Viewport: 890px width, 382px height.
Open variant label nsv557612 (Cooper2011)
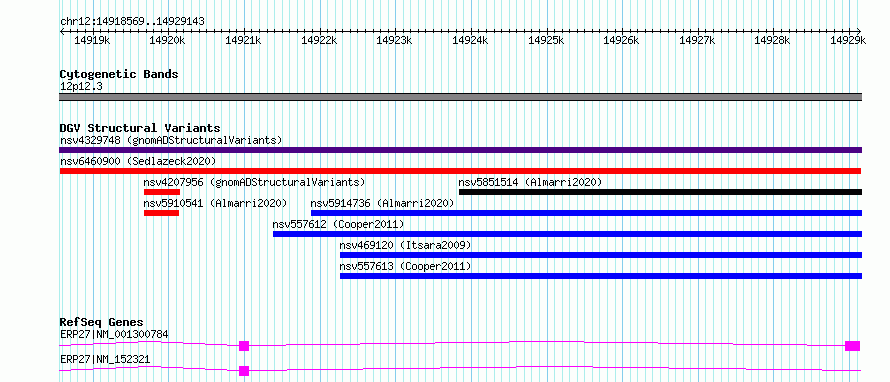tap(338, 224)
